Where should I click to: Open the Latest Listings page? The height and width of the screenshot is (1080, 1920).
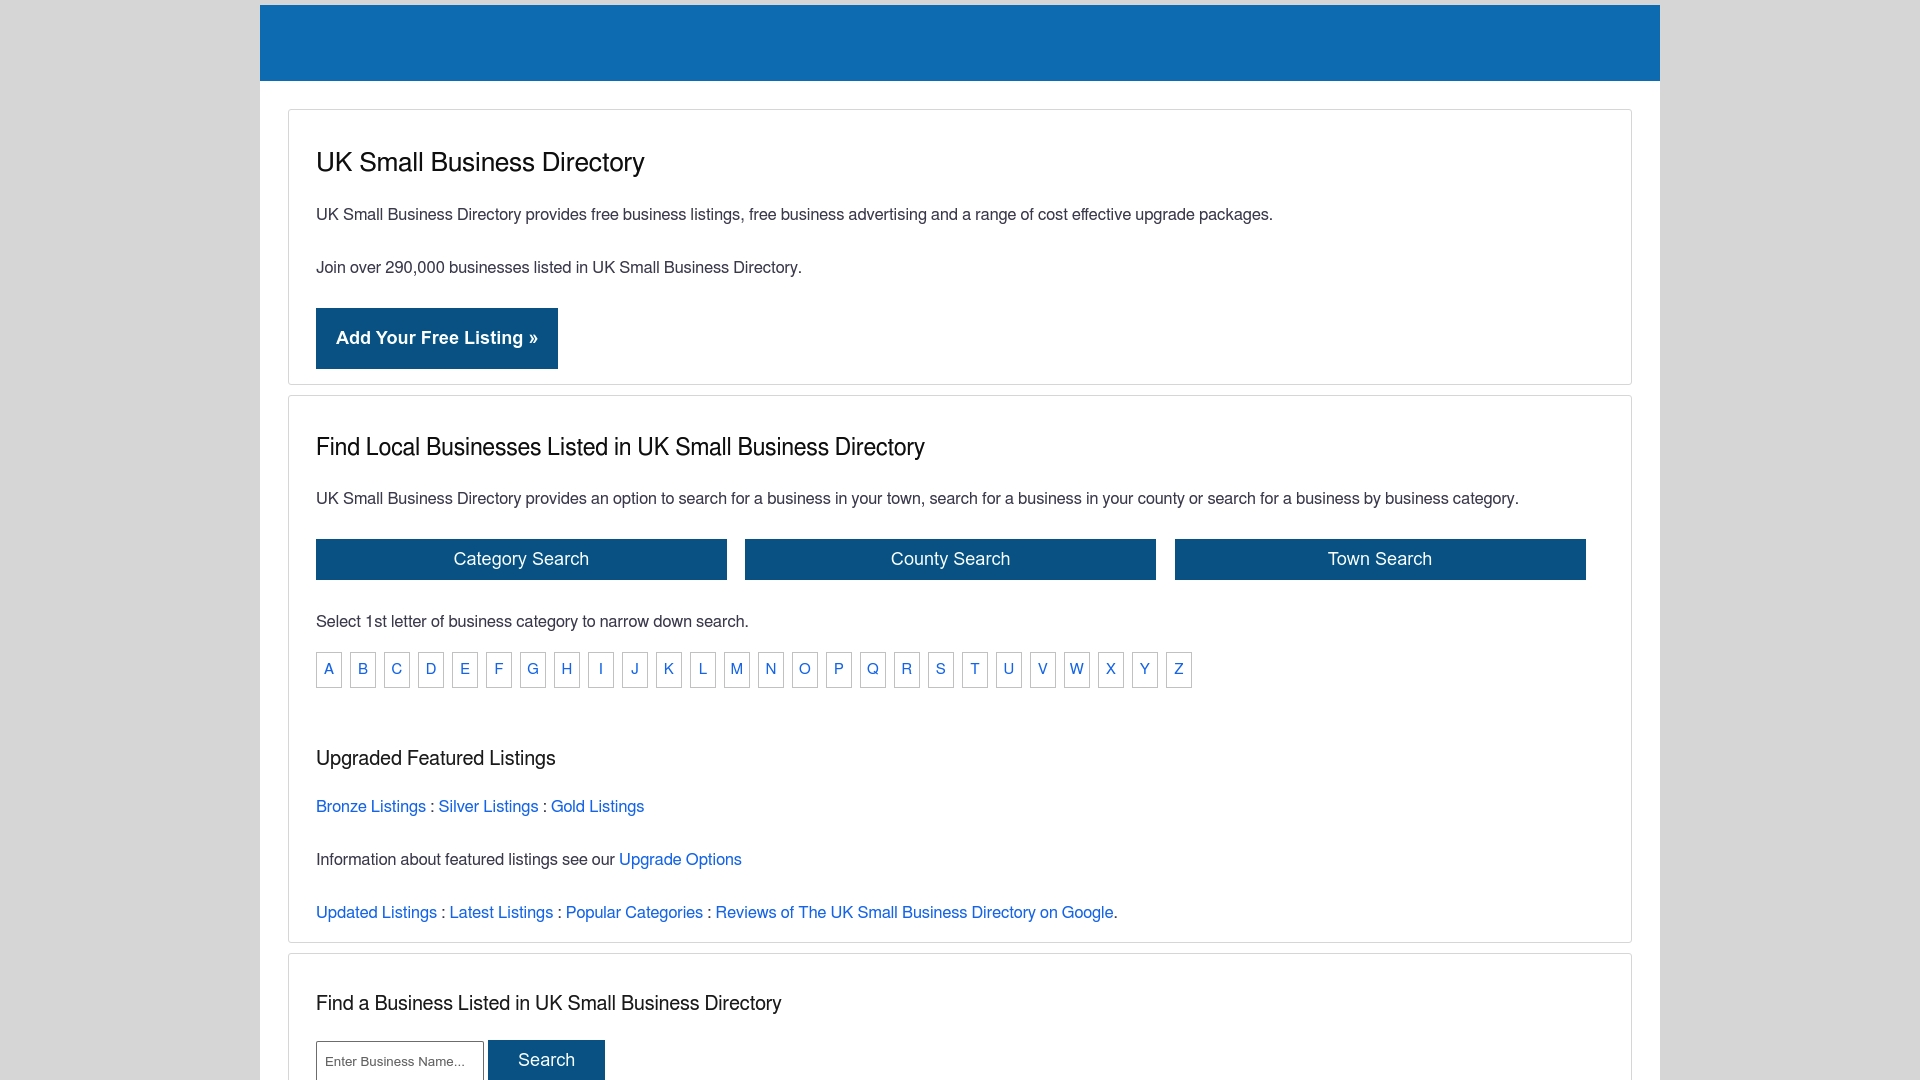[501, 912]
